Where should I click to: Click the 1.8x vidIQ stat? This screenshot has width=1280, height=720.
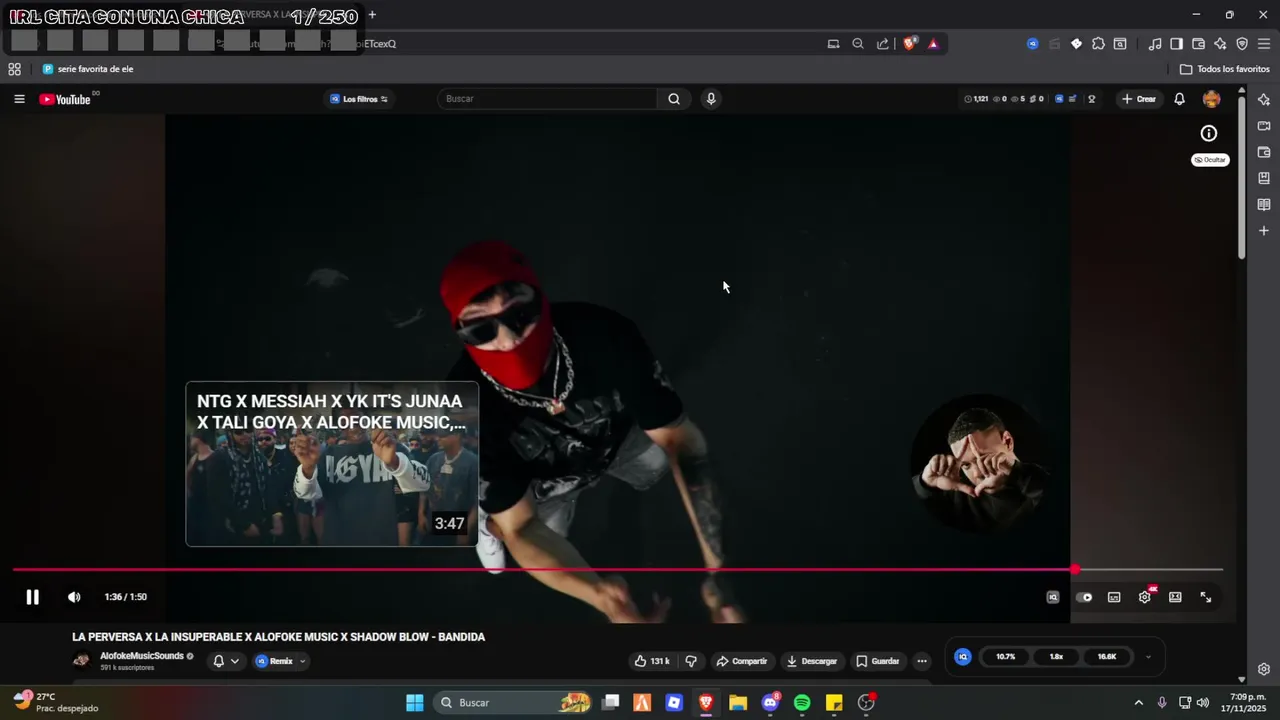coord(1056,657)
